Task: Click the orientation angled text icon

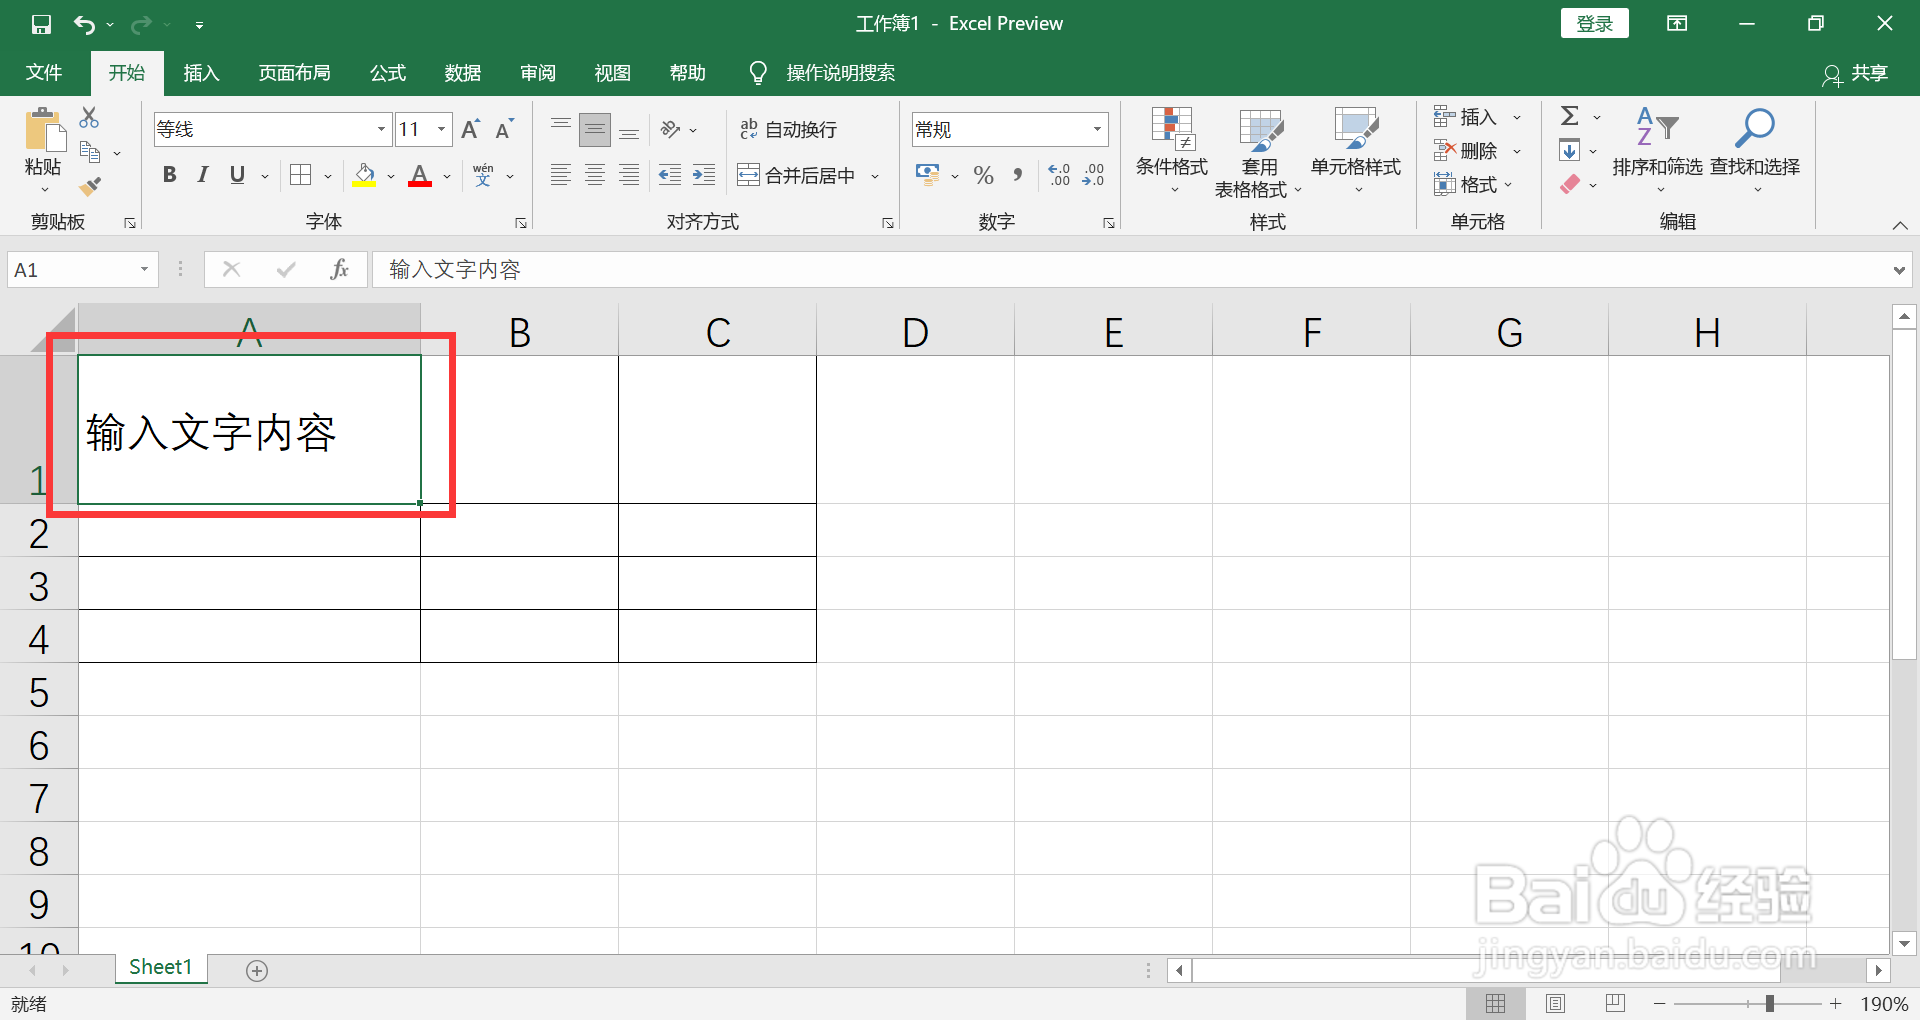Action: point(671,129)
